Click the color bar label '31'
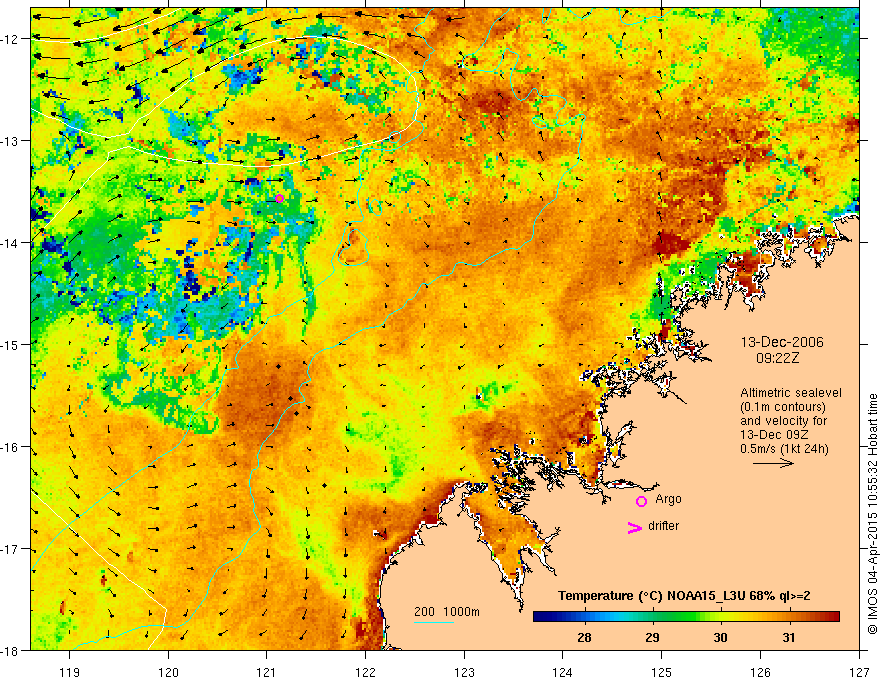Screen dimensions: 880x680 (x=789, y=637)
